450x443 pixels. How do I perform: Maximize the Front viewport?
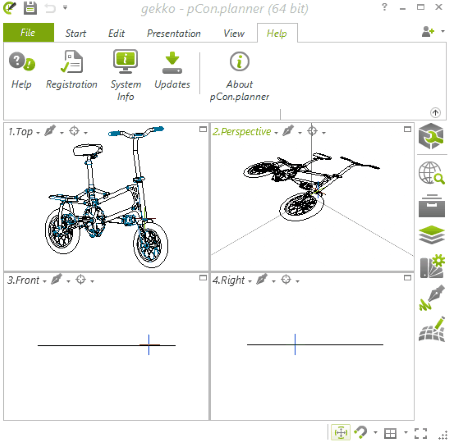[x=203, y=278]
